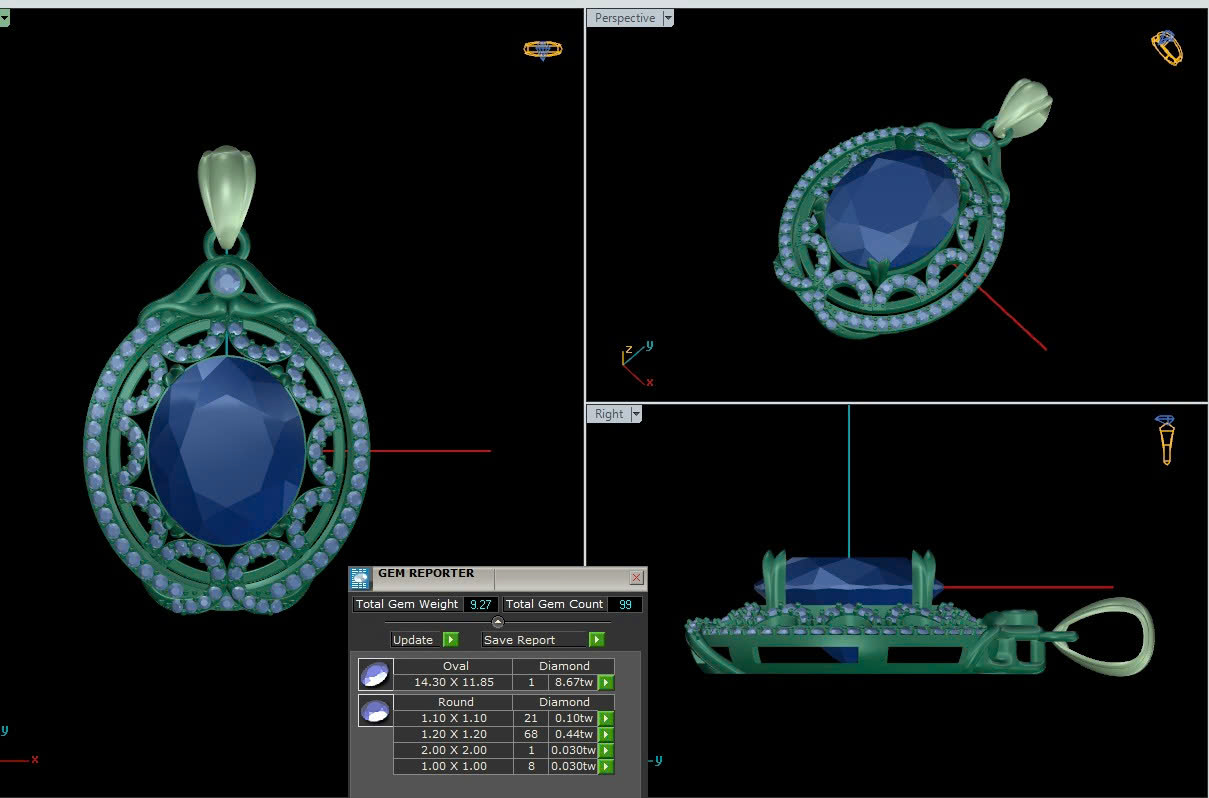
Task: Close the Gem Reporter panel
Action: (x=636, y=578)
